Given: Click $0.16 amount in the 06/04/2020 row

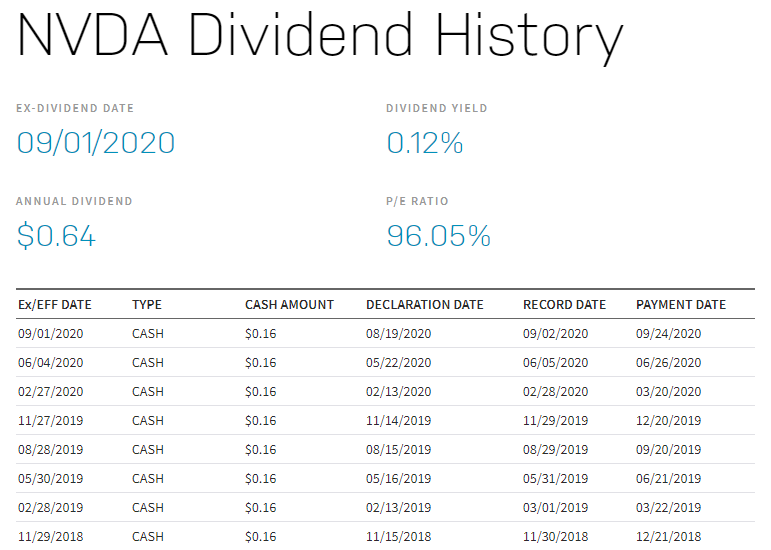Looking at the screenshot, I should point(261,363).
